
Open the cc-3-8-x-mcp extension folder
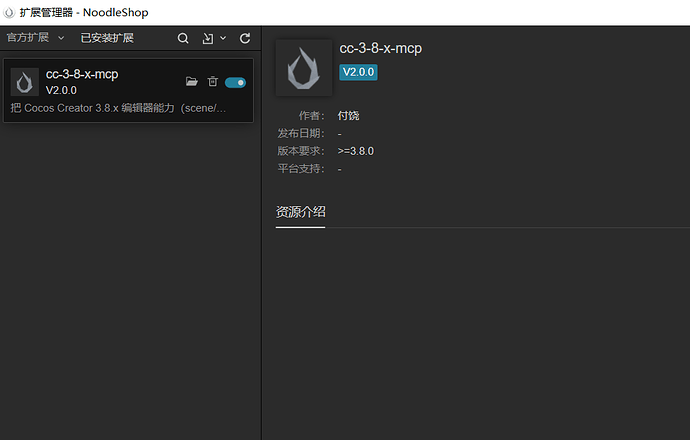click(x=191, y=81)
